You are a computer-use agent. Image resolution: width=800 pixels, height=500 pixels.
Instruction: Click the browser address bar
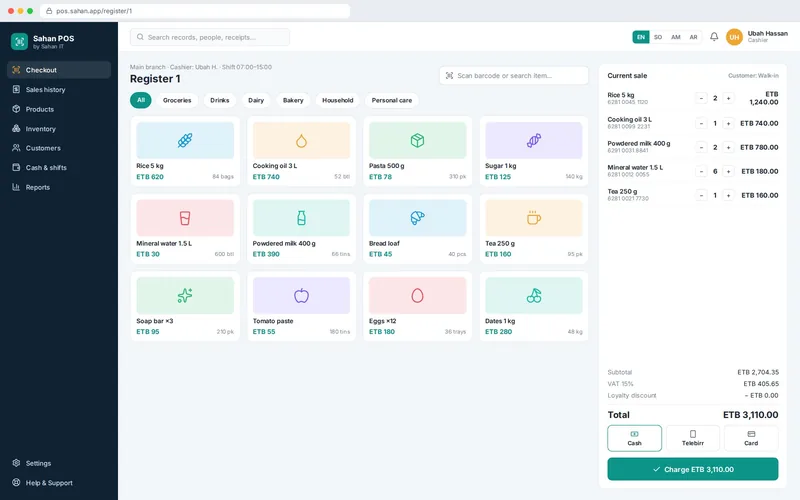click(x=195, y=11)
